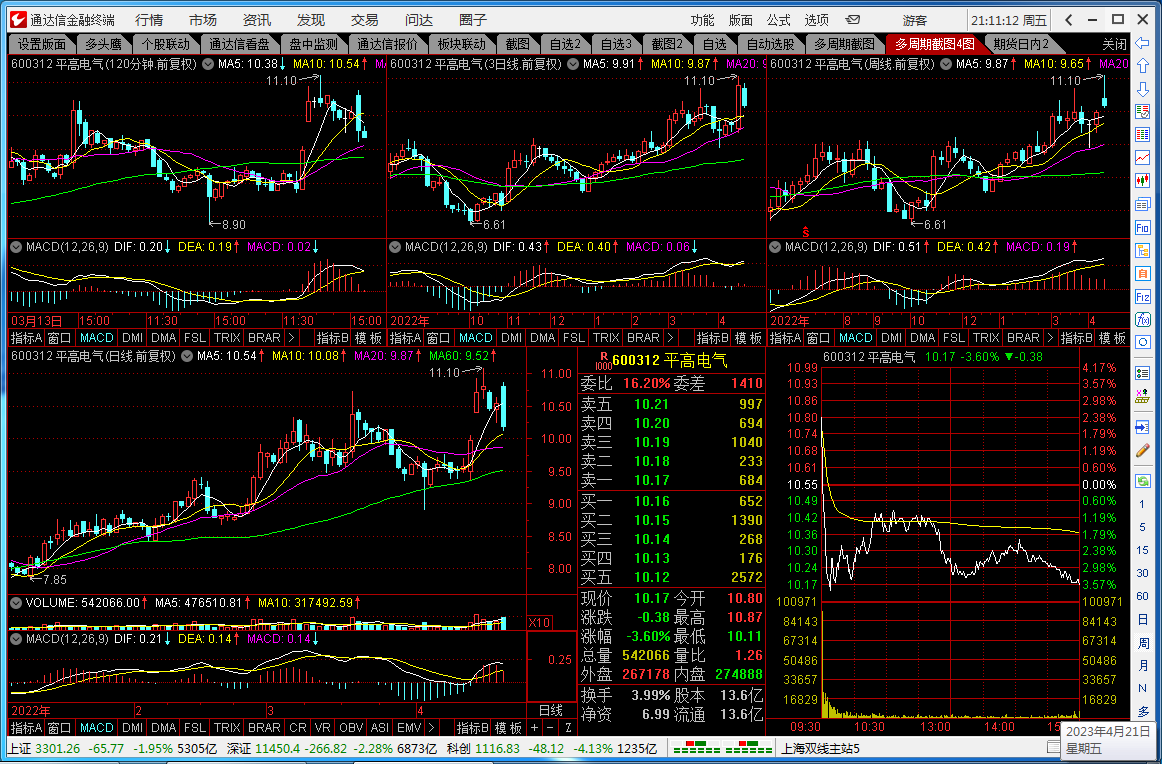Click the red-green market breadth bar in status bar

tap(723, 748)
